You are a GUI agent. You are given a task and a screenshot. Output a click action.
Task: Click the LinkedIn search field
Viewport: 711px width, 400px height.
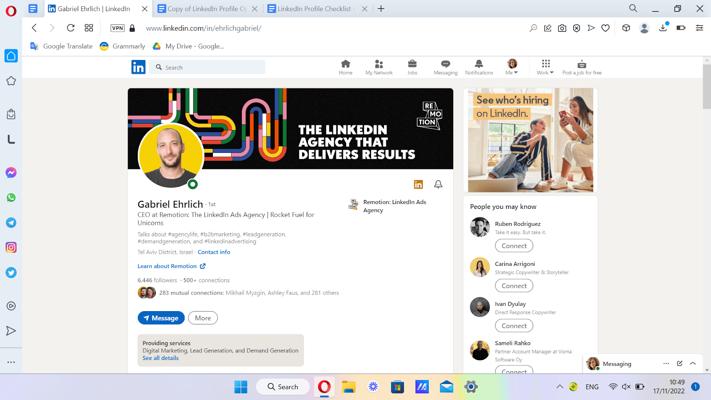pyautogui.click(x=212, y=67)
